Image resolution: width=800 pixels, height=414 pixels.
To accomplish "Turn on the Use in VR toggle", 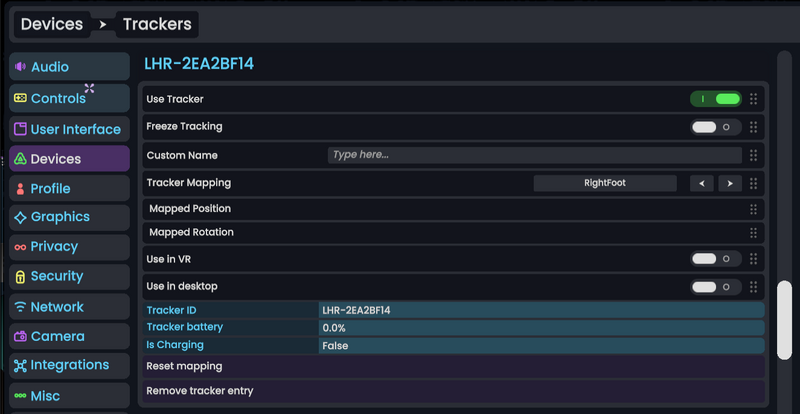I will click(x=716, y=259).
